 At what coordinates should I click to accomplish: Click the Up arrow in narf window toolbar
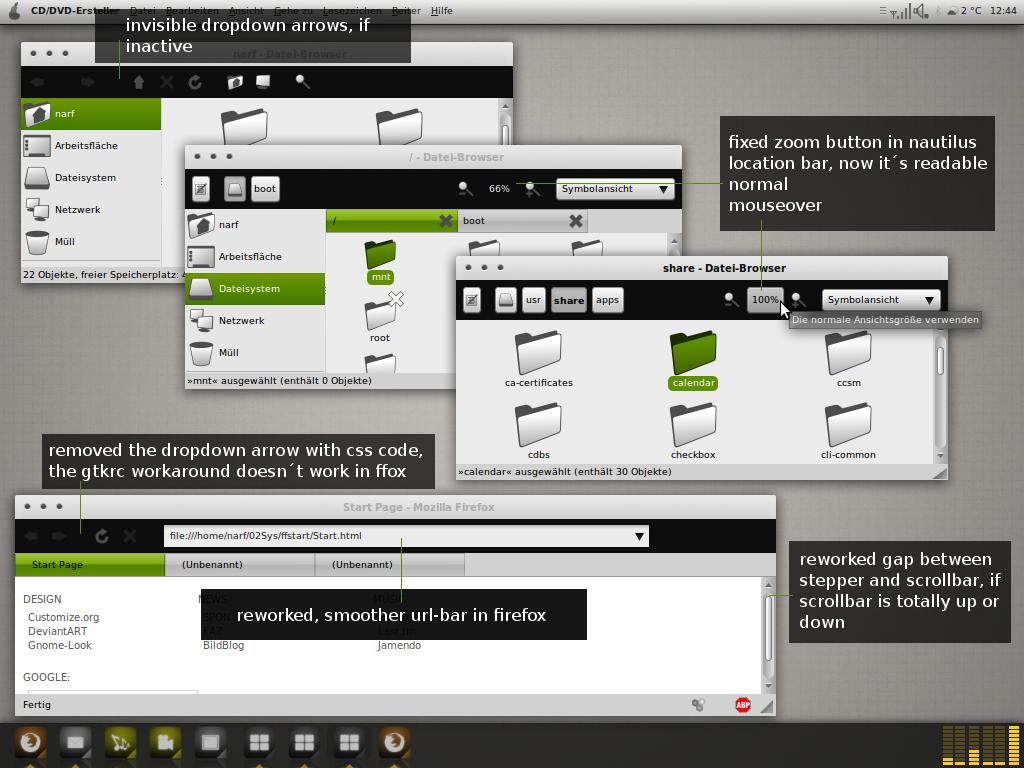tap(138, 82)
